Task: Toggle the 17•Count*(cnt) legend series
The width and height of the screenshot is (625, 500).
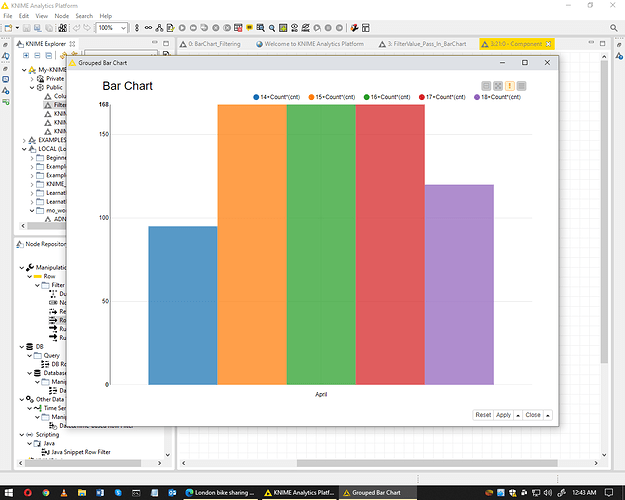Action: coord(442,97)
